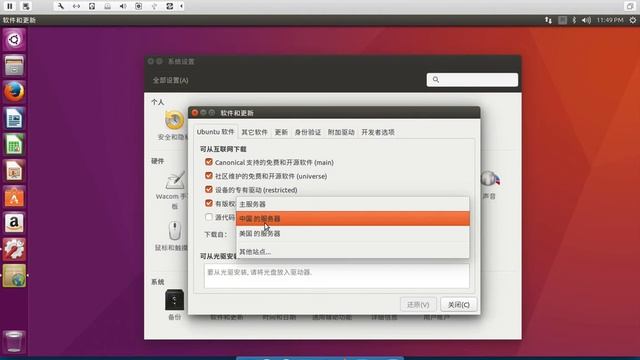Expand the VM toolbar collapse arrow
Screen dimensions: 640x360
[181, 6]
